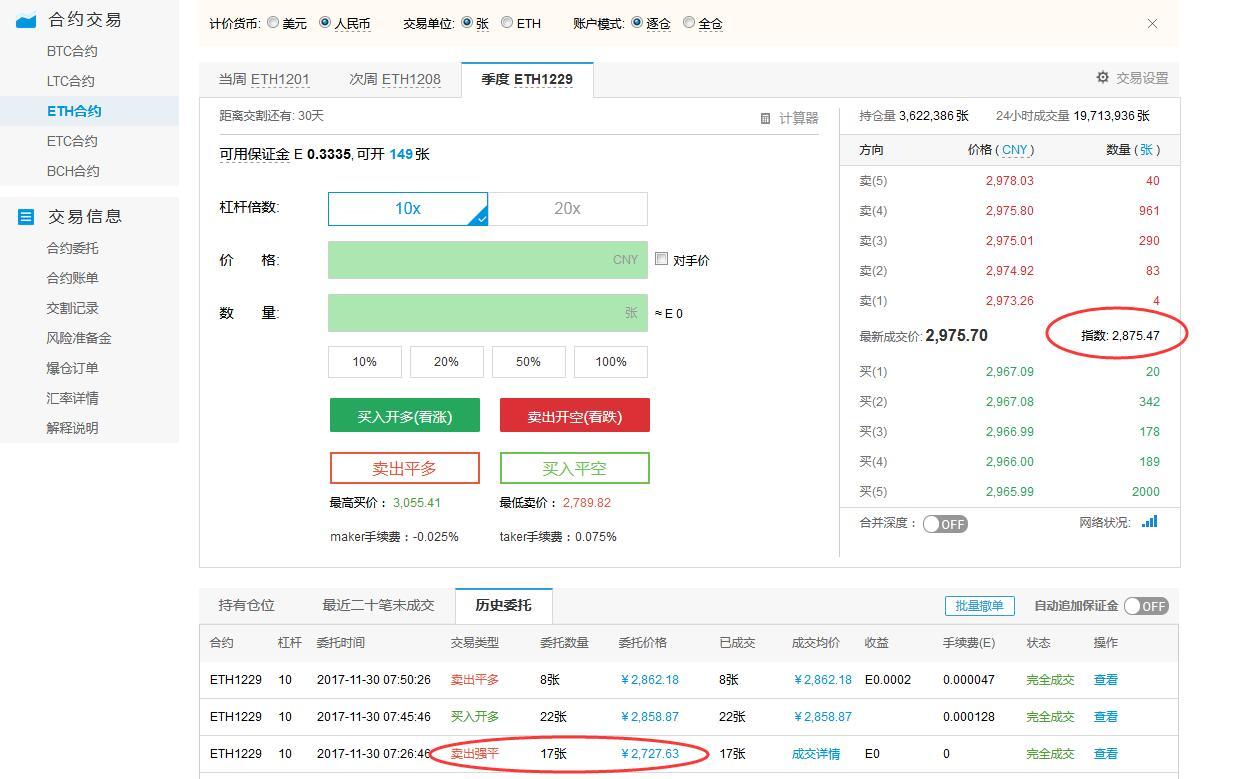Open ETH合约 in the sidebar

tap(74, 111)
